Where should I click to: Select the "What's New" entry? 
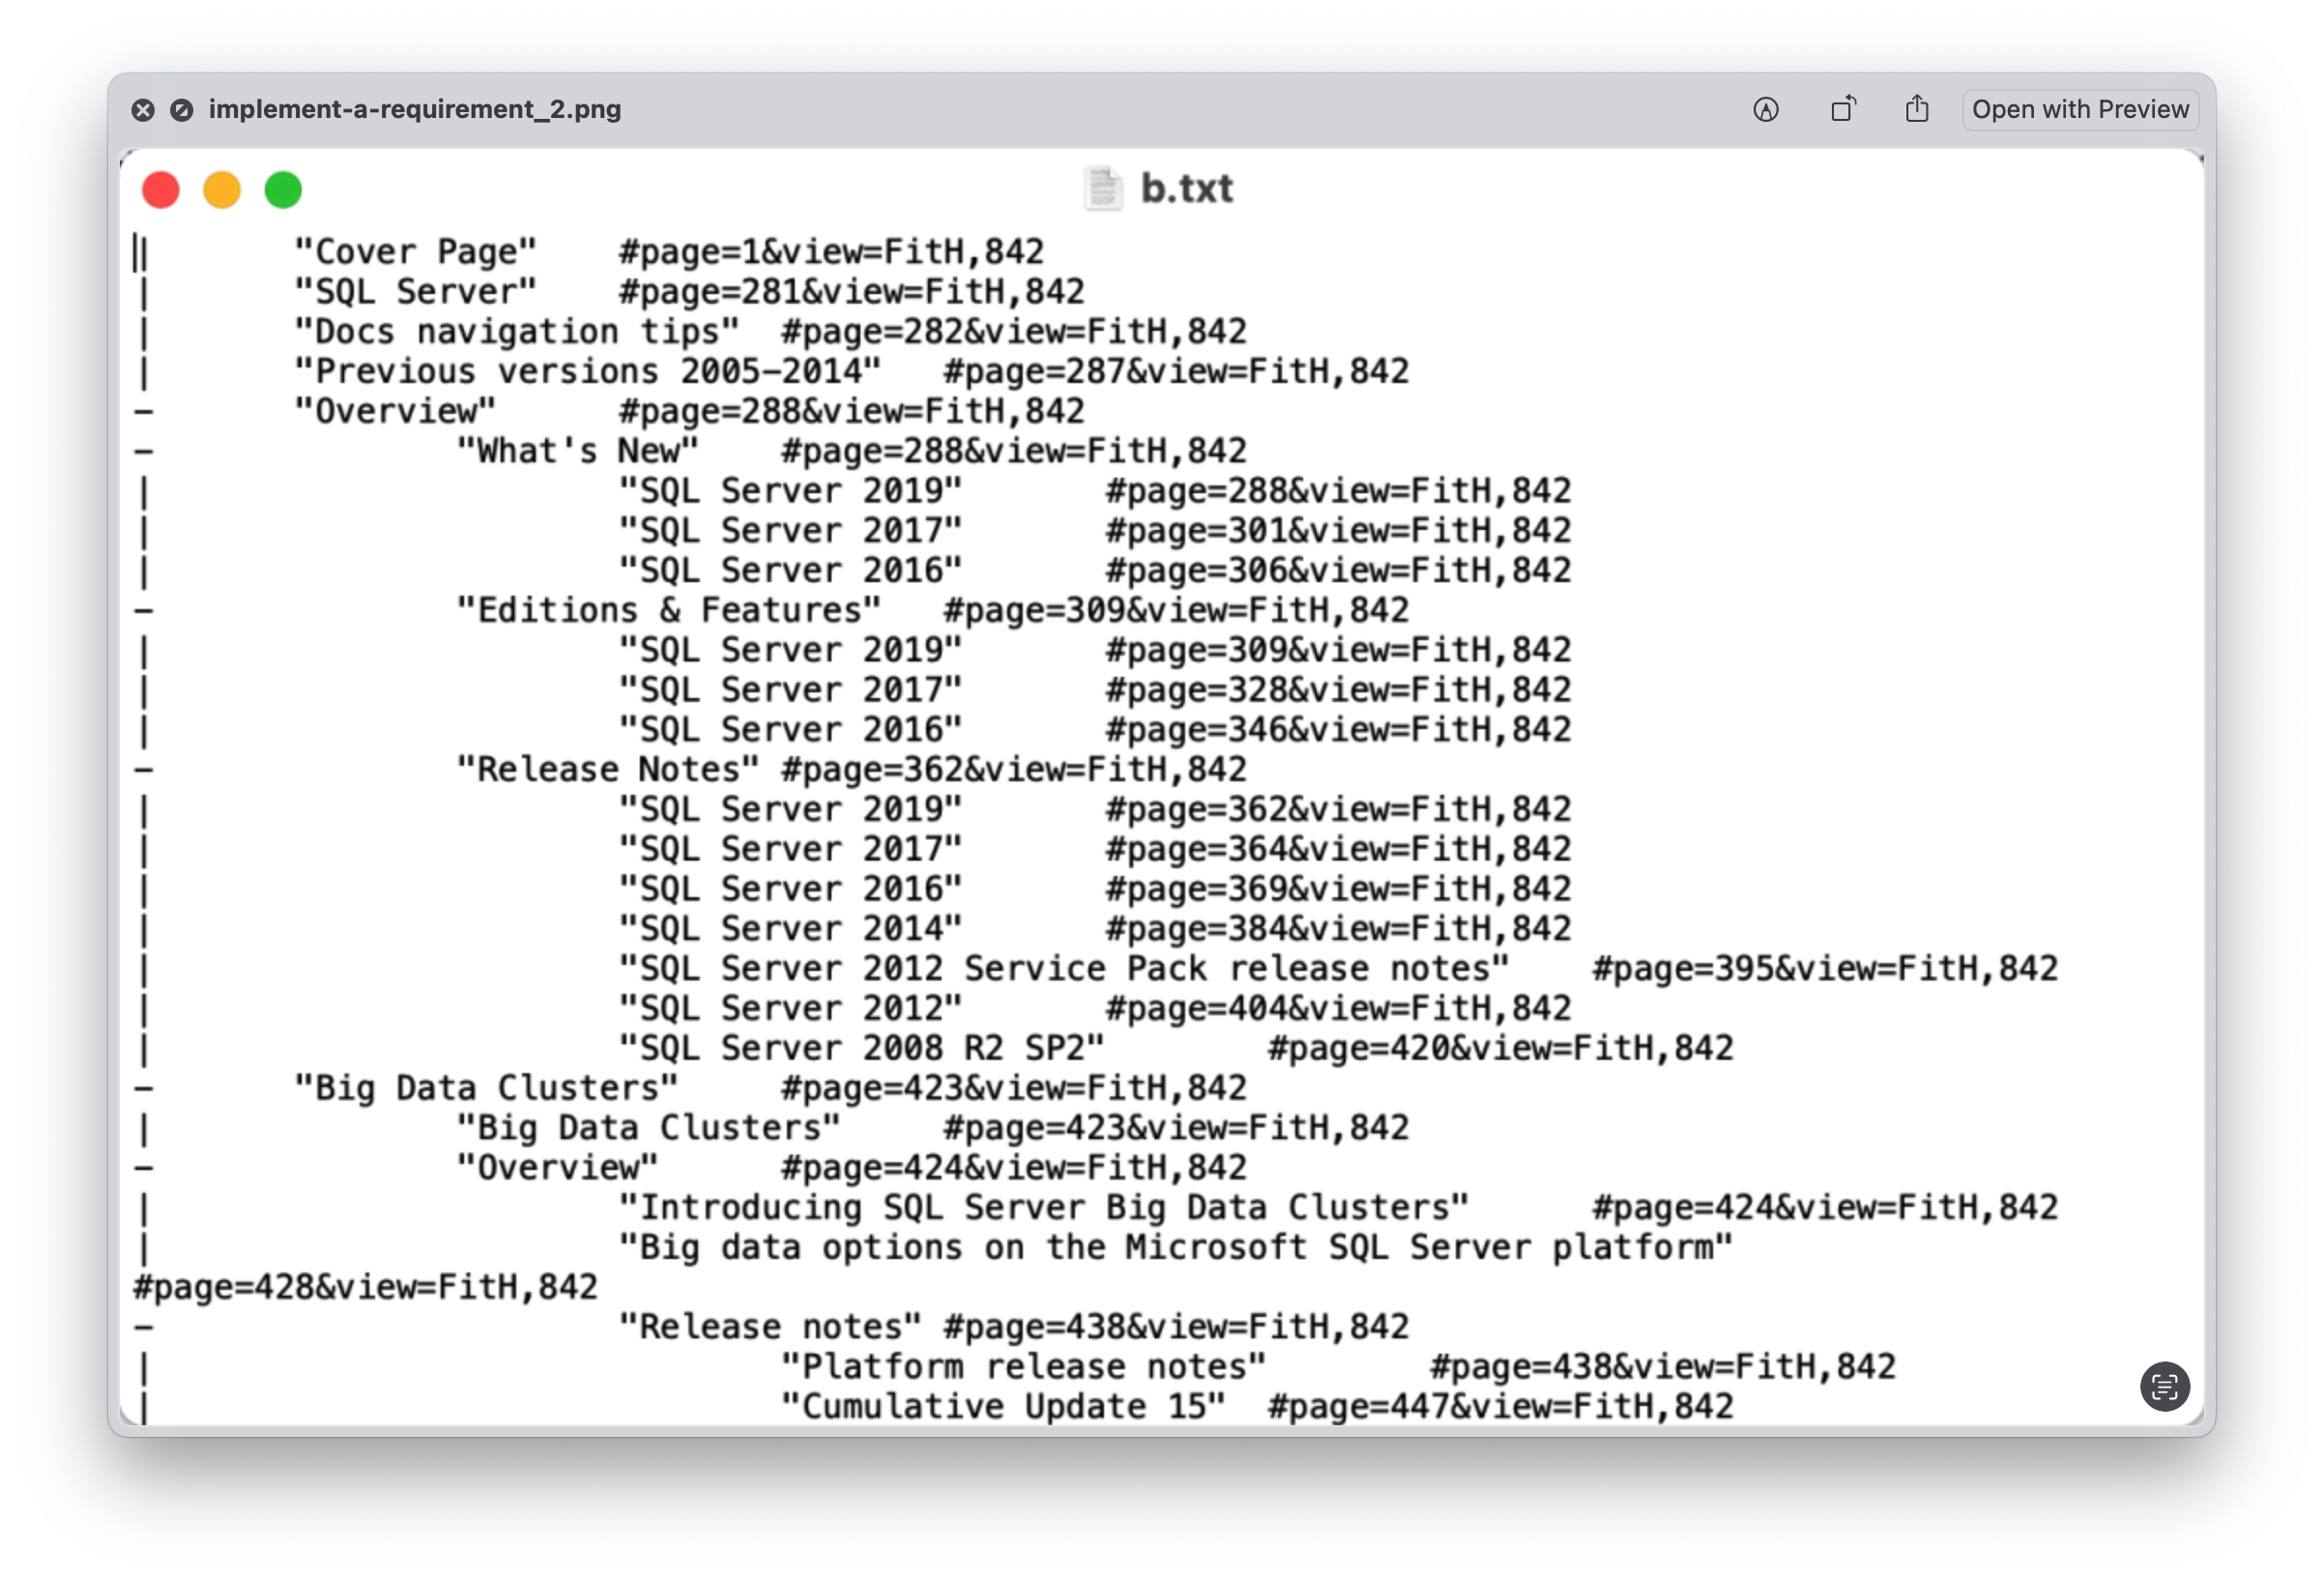(x=578, y=451)
